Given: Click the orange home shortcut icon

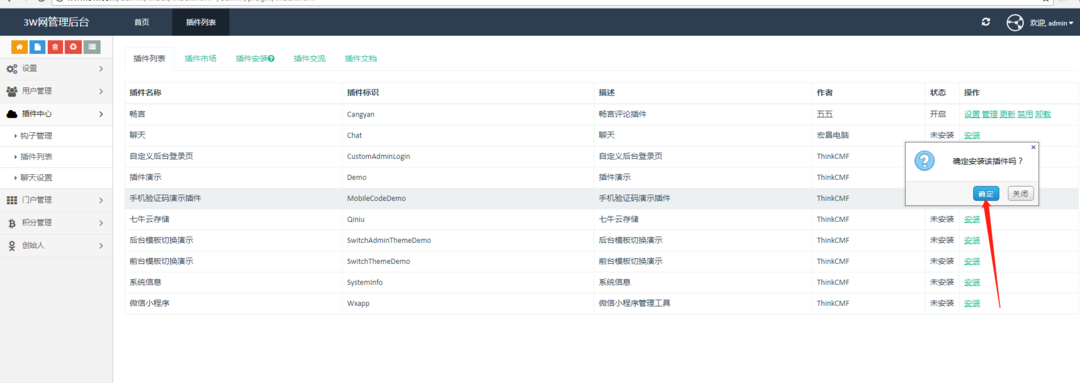Looking at the screenshot, I should [19, 47].
